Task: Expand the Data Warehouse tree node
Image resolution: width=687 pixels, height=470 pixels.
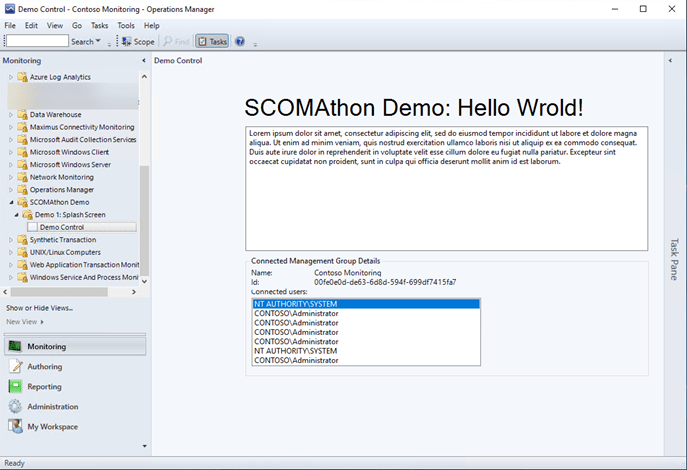Action: click(x=11, y=115)
